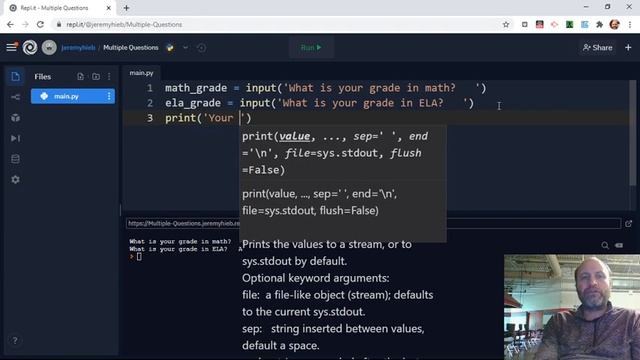Open the help question mark icon
This screenshot has width=640, height=360.
pos(15,340)
